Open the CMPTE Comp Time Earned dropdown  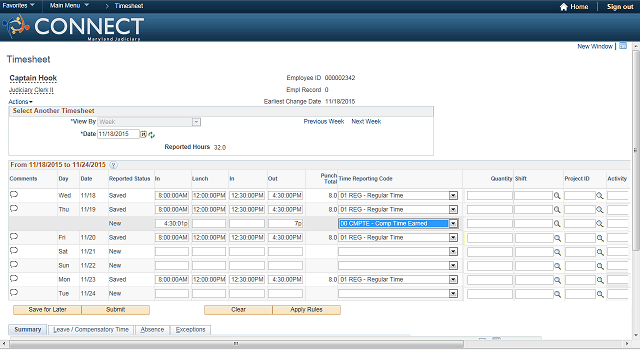click(x=453, y=224)
